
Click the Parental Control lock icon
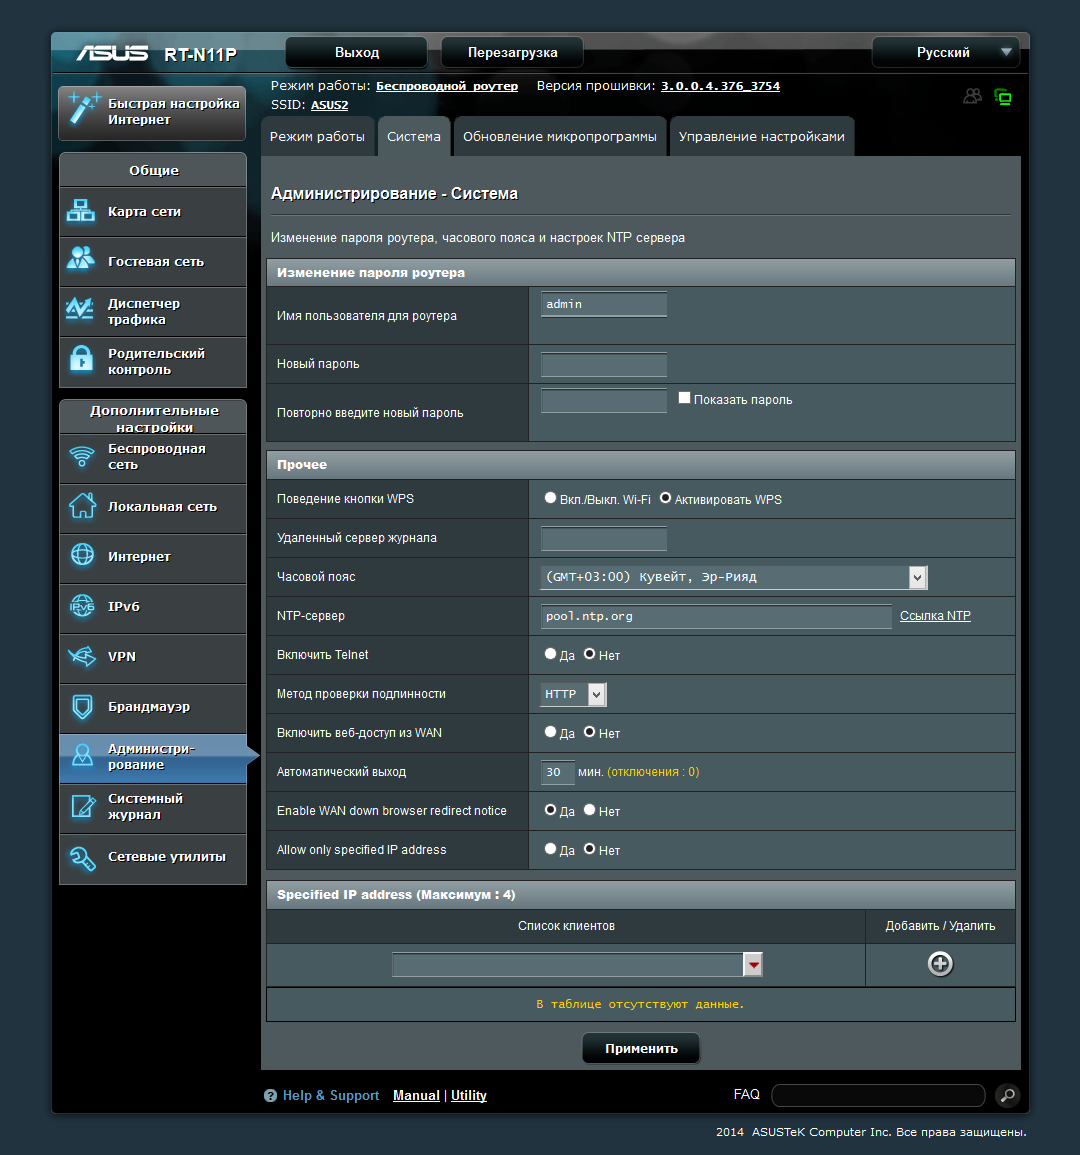(x=81, y=359)
